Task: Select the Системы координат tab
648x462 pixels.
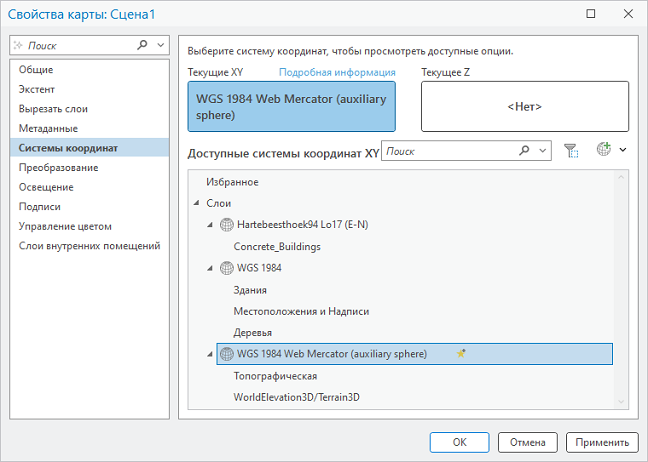Action: [89, 148]
